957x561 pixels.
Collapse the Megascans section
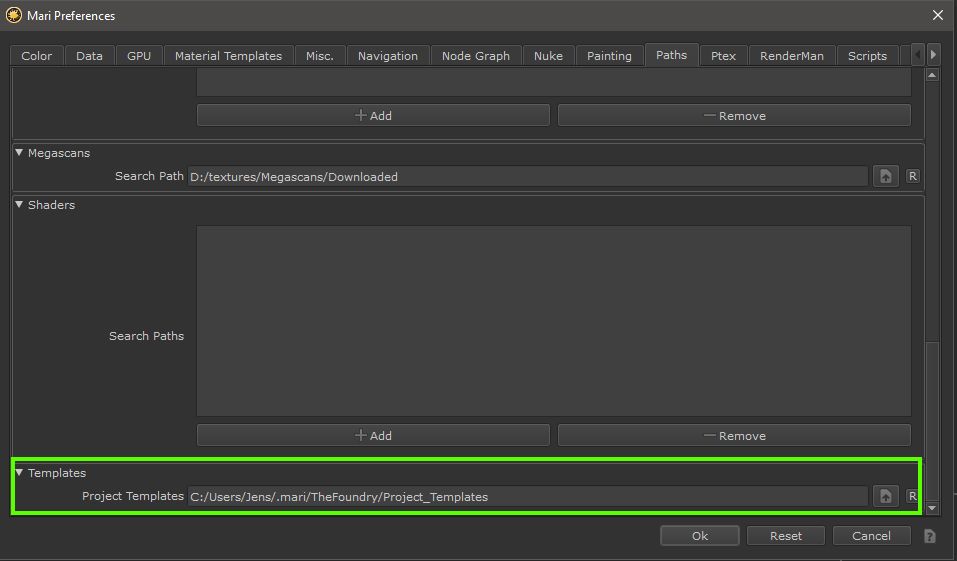[x=19, y=153]
